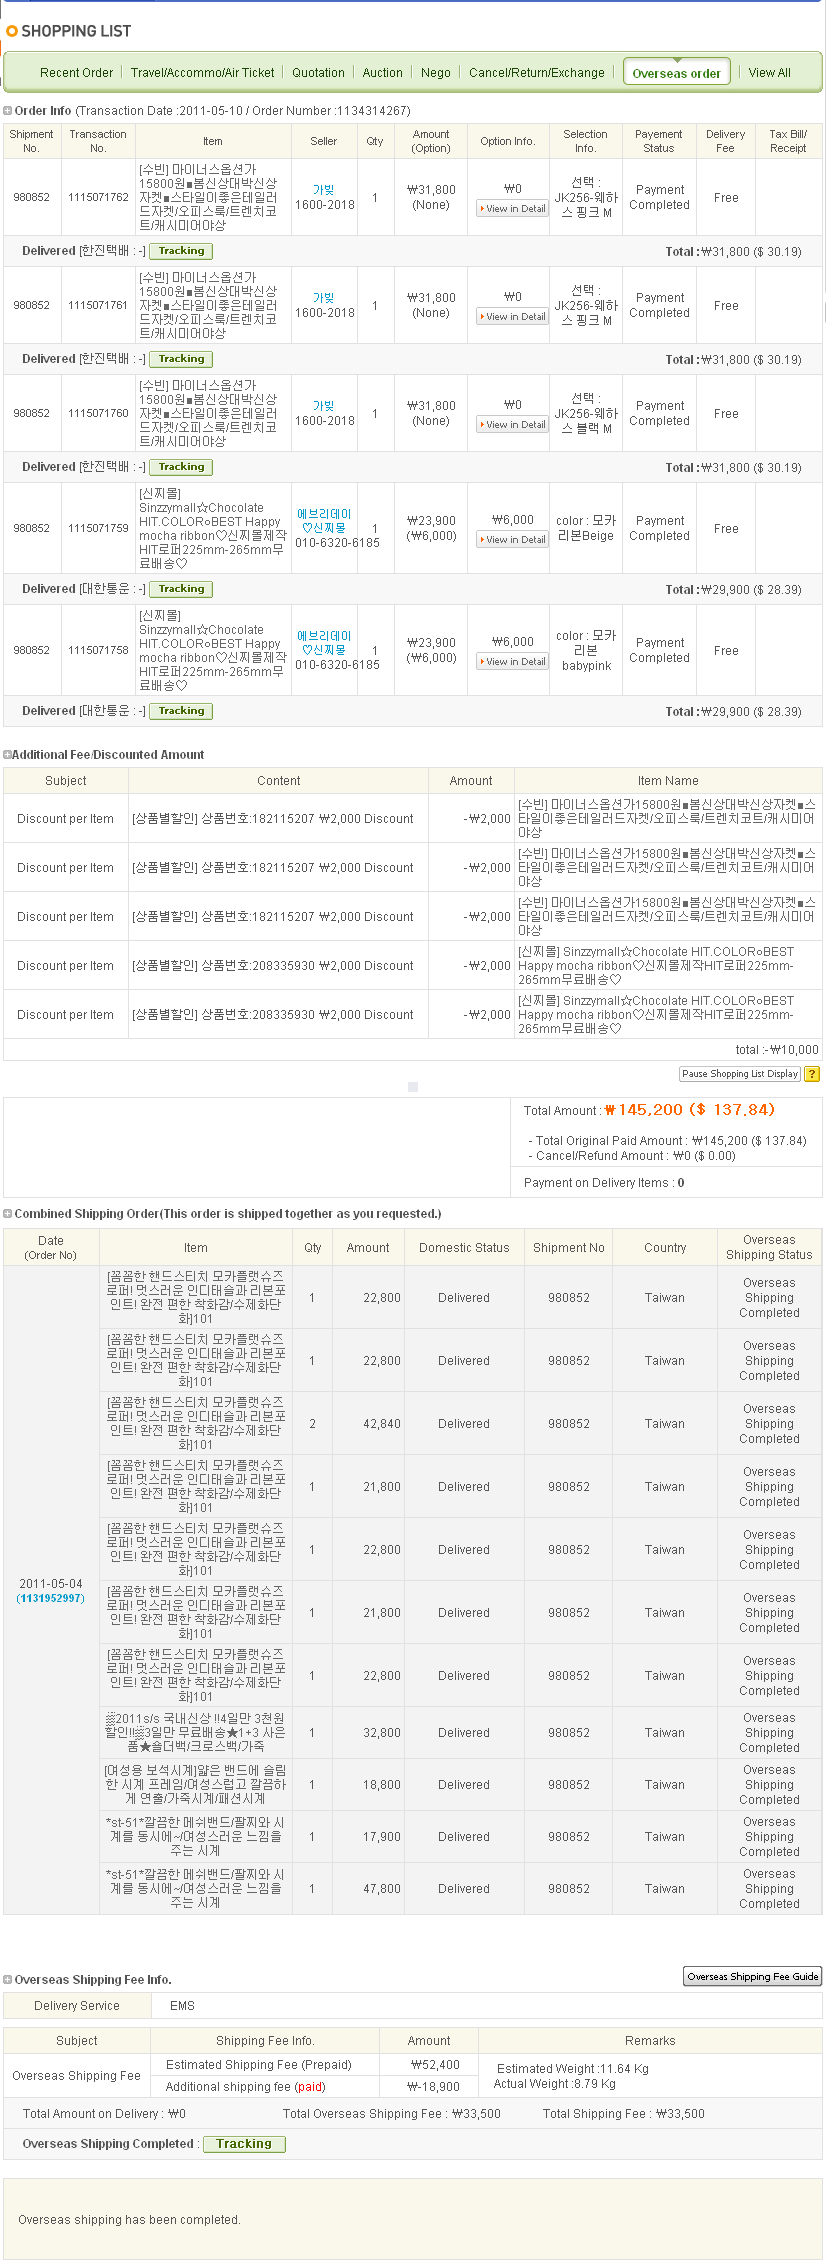This screenshot has width=826, height=2260.
Task: Switch to Travel/Accommo/Air Ticket tab
Action: coord(203,73)
